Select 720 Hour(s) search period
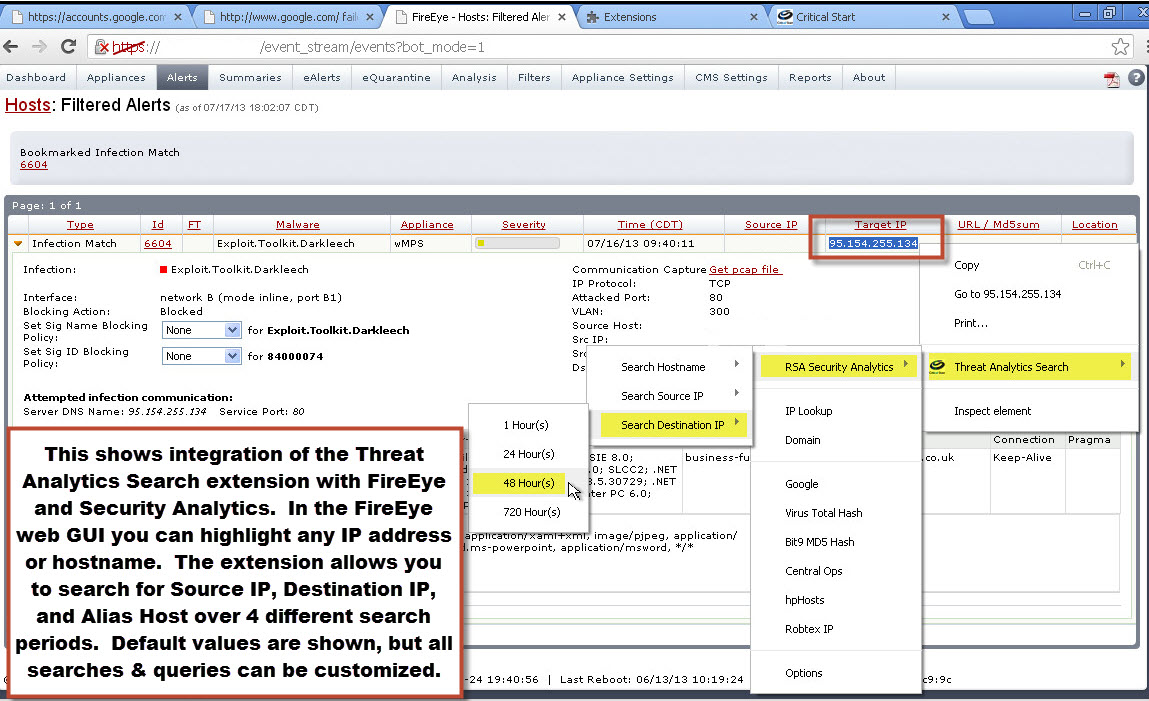The height and width of the screenshot is (701, 1149). [x=532, y=512]
